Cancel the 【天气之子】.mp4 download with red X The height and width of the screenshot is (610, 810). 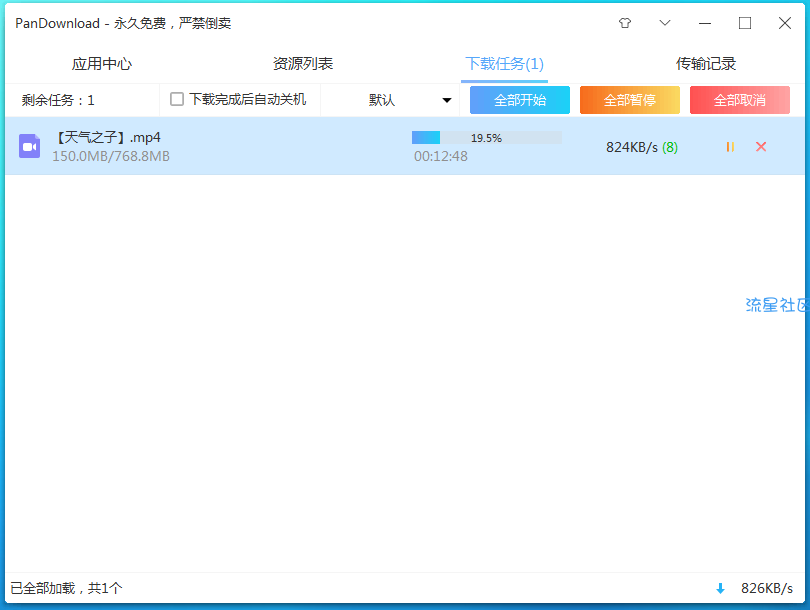click(x=761, y=147)
